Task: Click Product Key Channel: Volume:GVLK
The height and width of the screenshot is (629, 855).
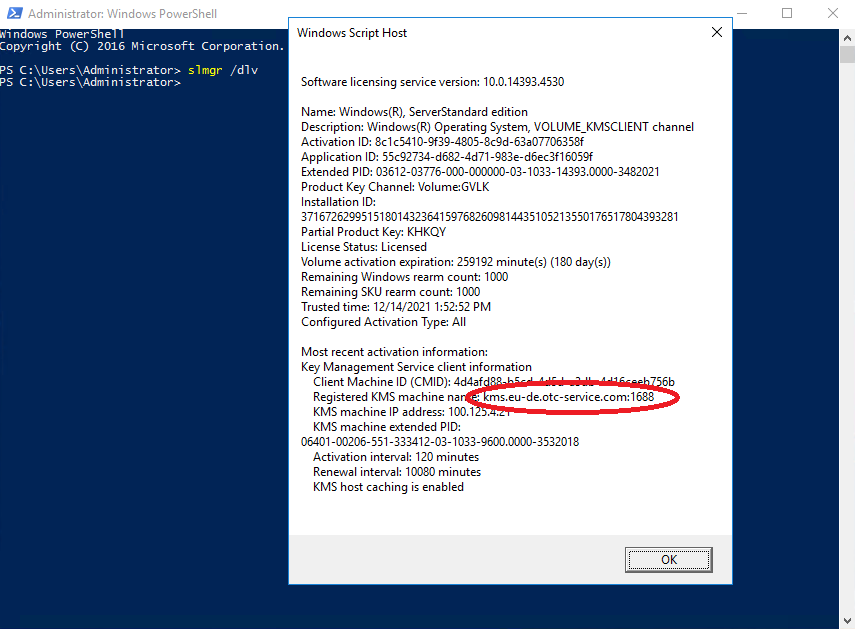Action: coord(395,187)
